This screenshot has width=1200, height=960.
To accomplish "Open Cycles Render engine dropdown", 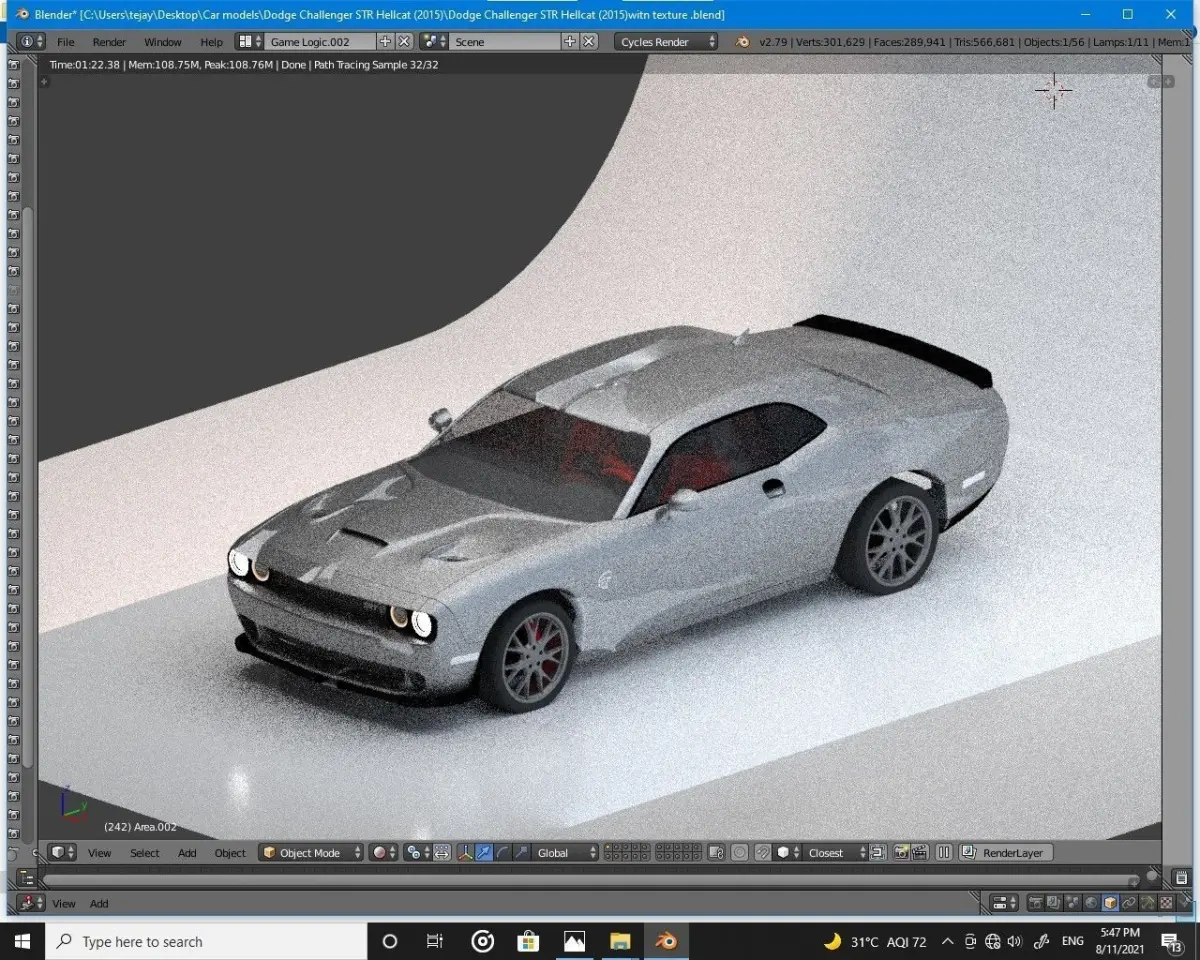I will tap(665, 42).
